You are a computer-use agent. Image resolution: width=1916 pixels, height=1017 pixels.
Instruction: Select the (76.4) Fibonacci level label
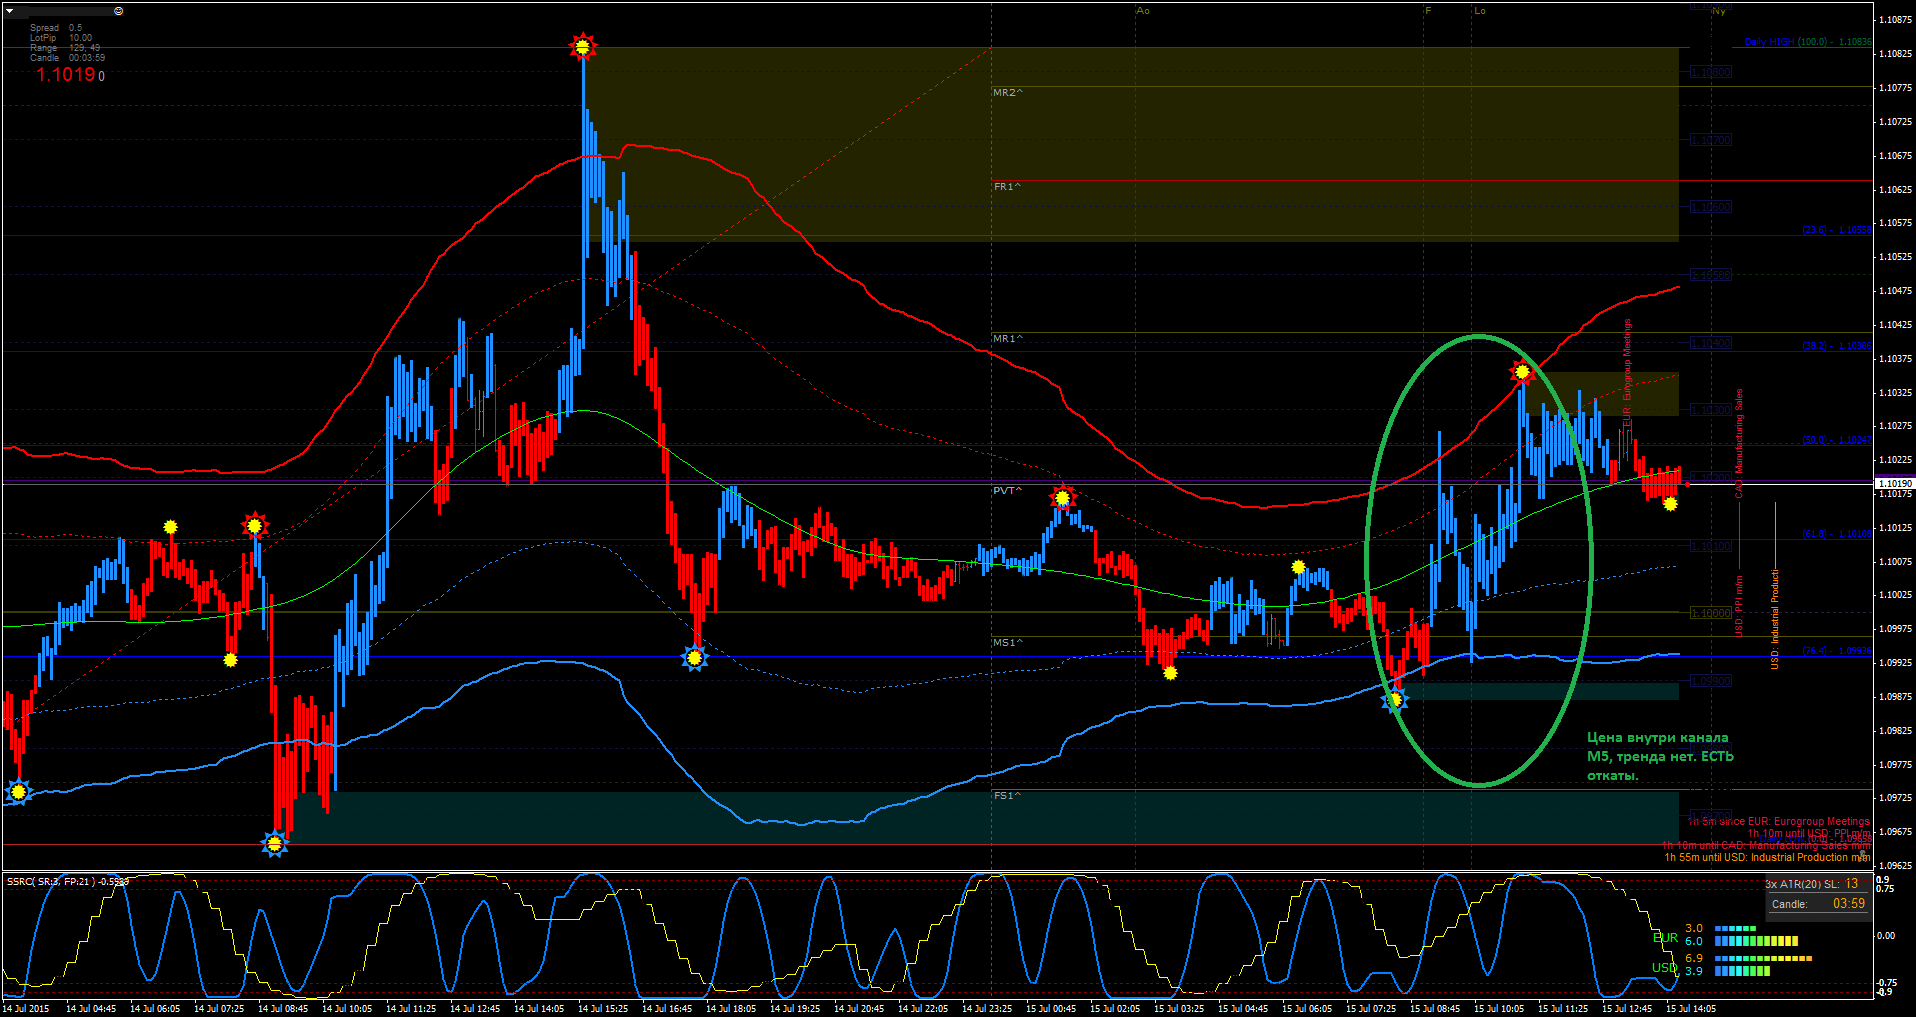1836,651
